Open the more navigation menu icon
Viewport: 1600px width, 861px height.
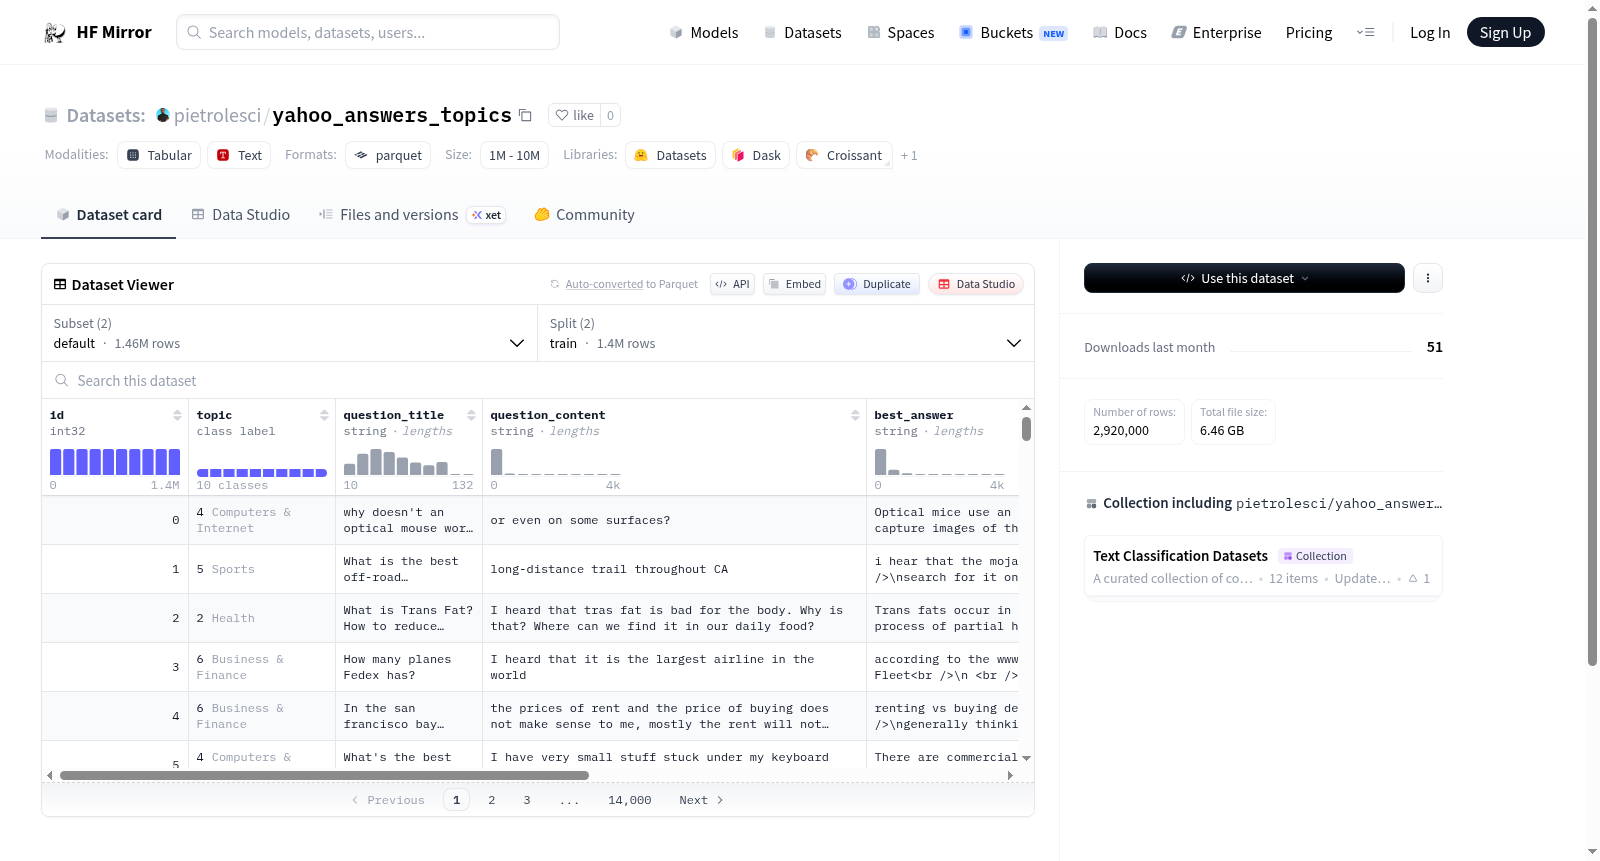pyautogui.click(x=1365, y=33)
